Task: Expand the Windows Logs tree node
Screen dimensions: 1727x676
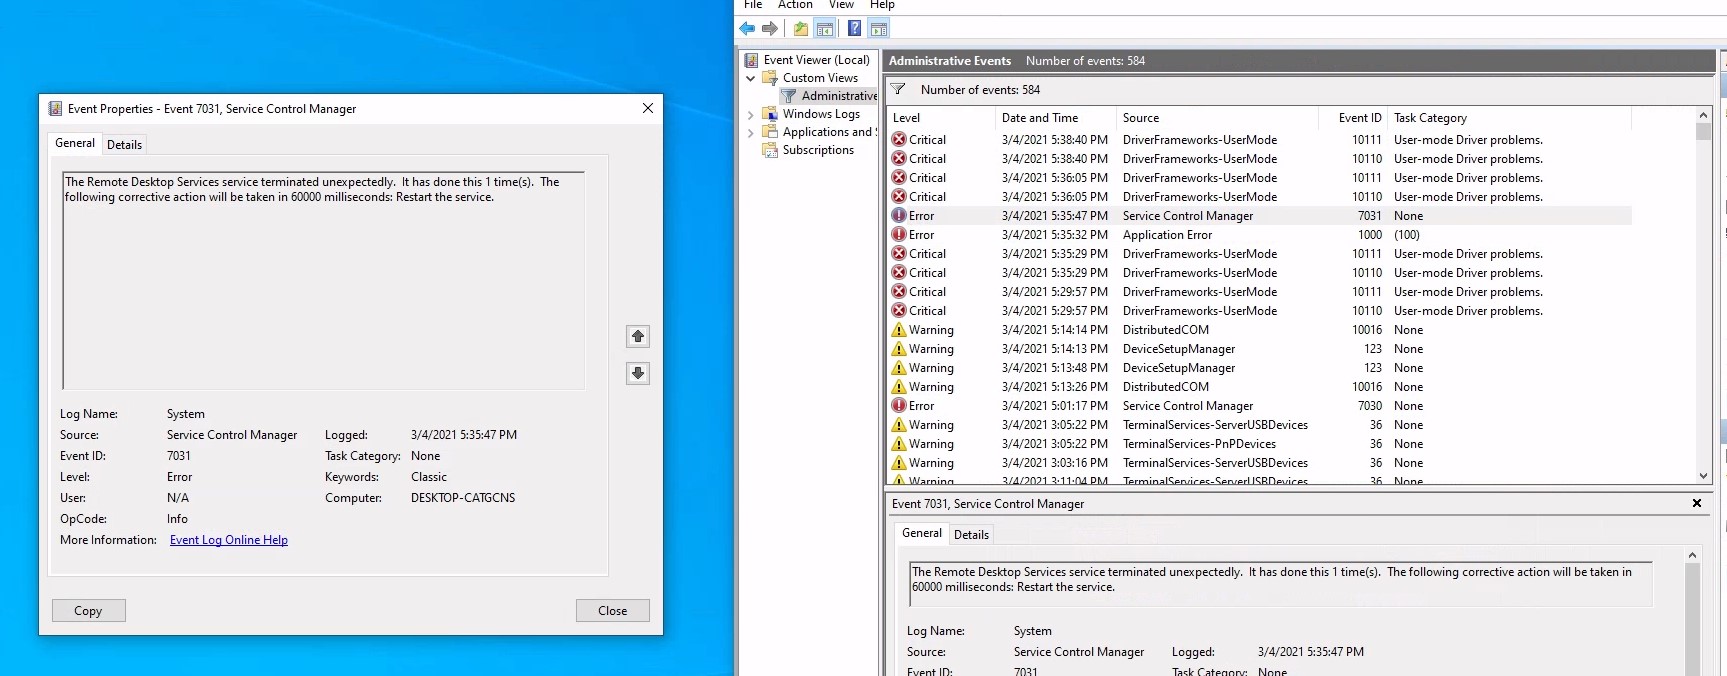Action: (751, 115)
